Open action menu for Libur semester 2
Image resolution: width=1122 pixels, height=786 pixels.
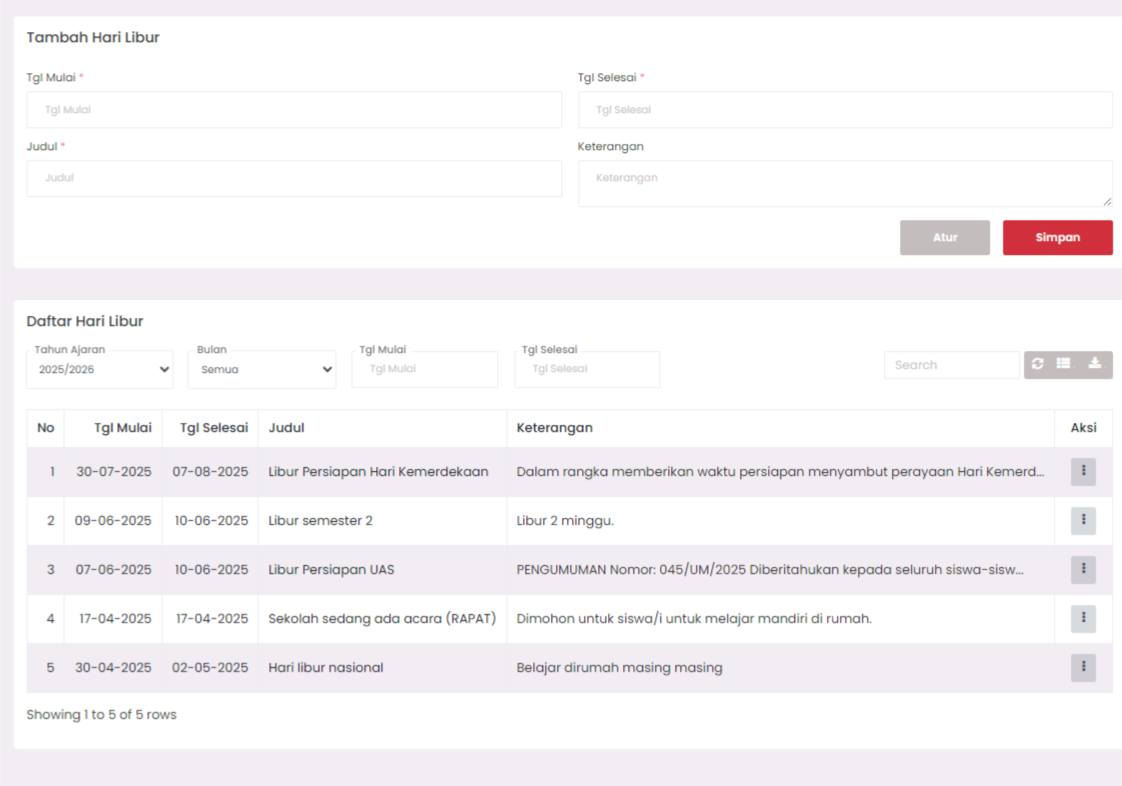click(x=1083, y=521)
